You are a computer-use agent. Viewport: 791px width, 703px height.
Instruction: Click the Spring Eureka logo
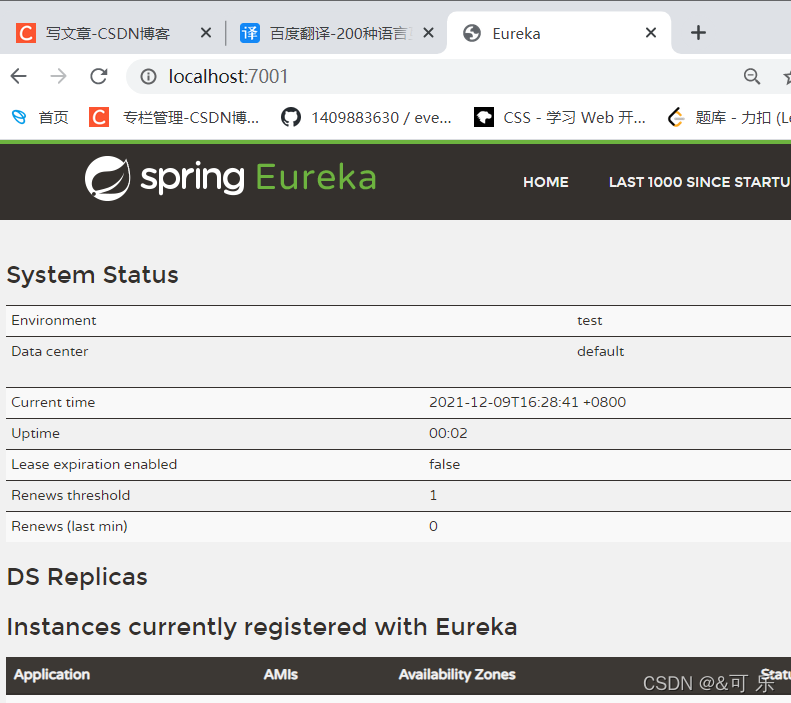[x=231, y=178]
